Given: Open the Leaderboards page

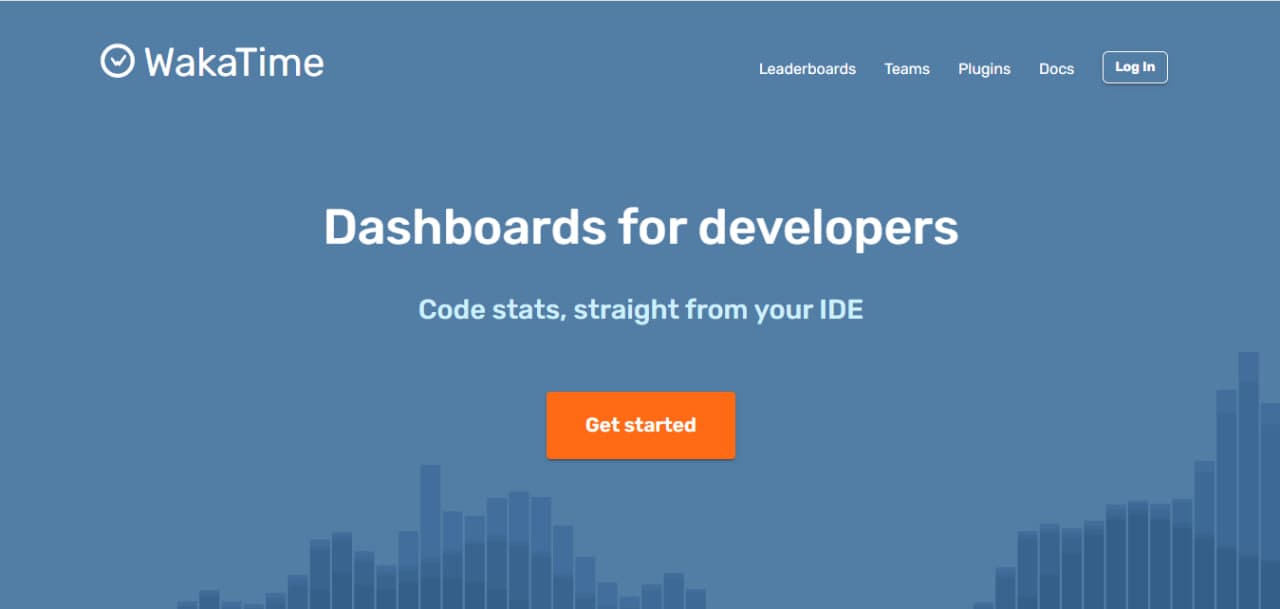Looking at the screenshot, I should [807, 69].
